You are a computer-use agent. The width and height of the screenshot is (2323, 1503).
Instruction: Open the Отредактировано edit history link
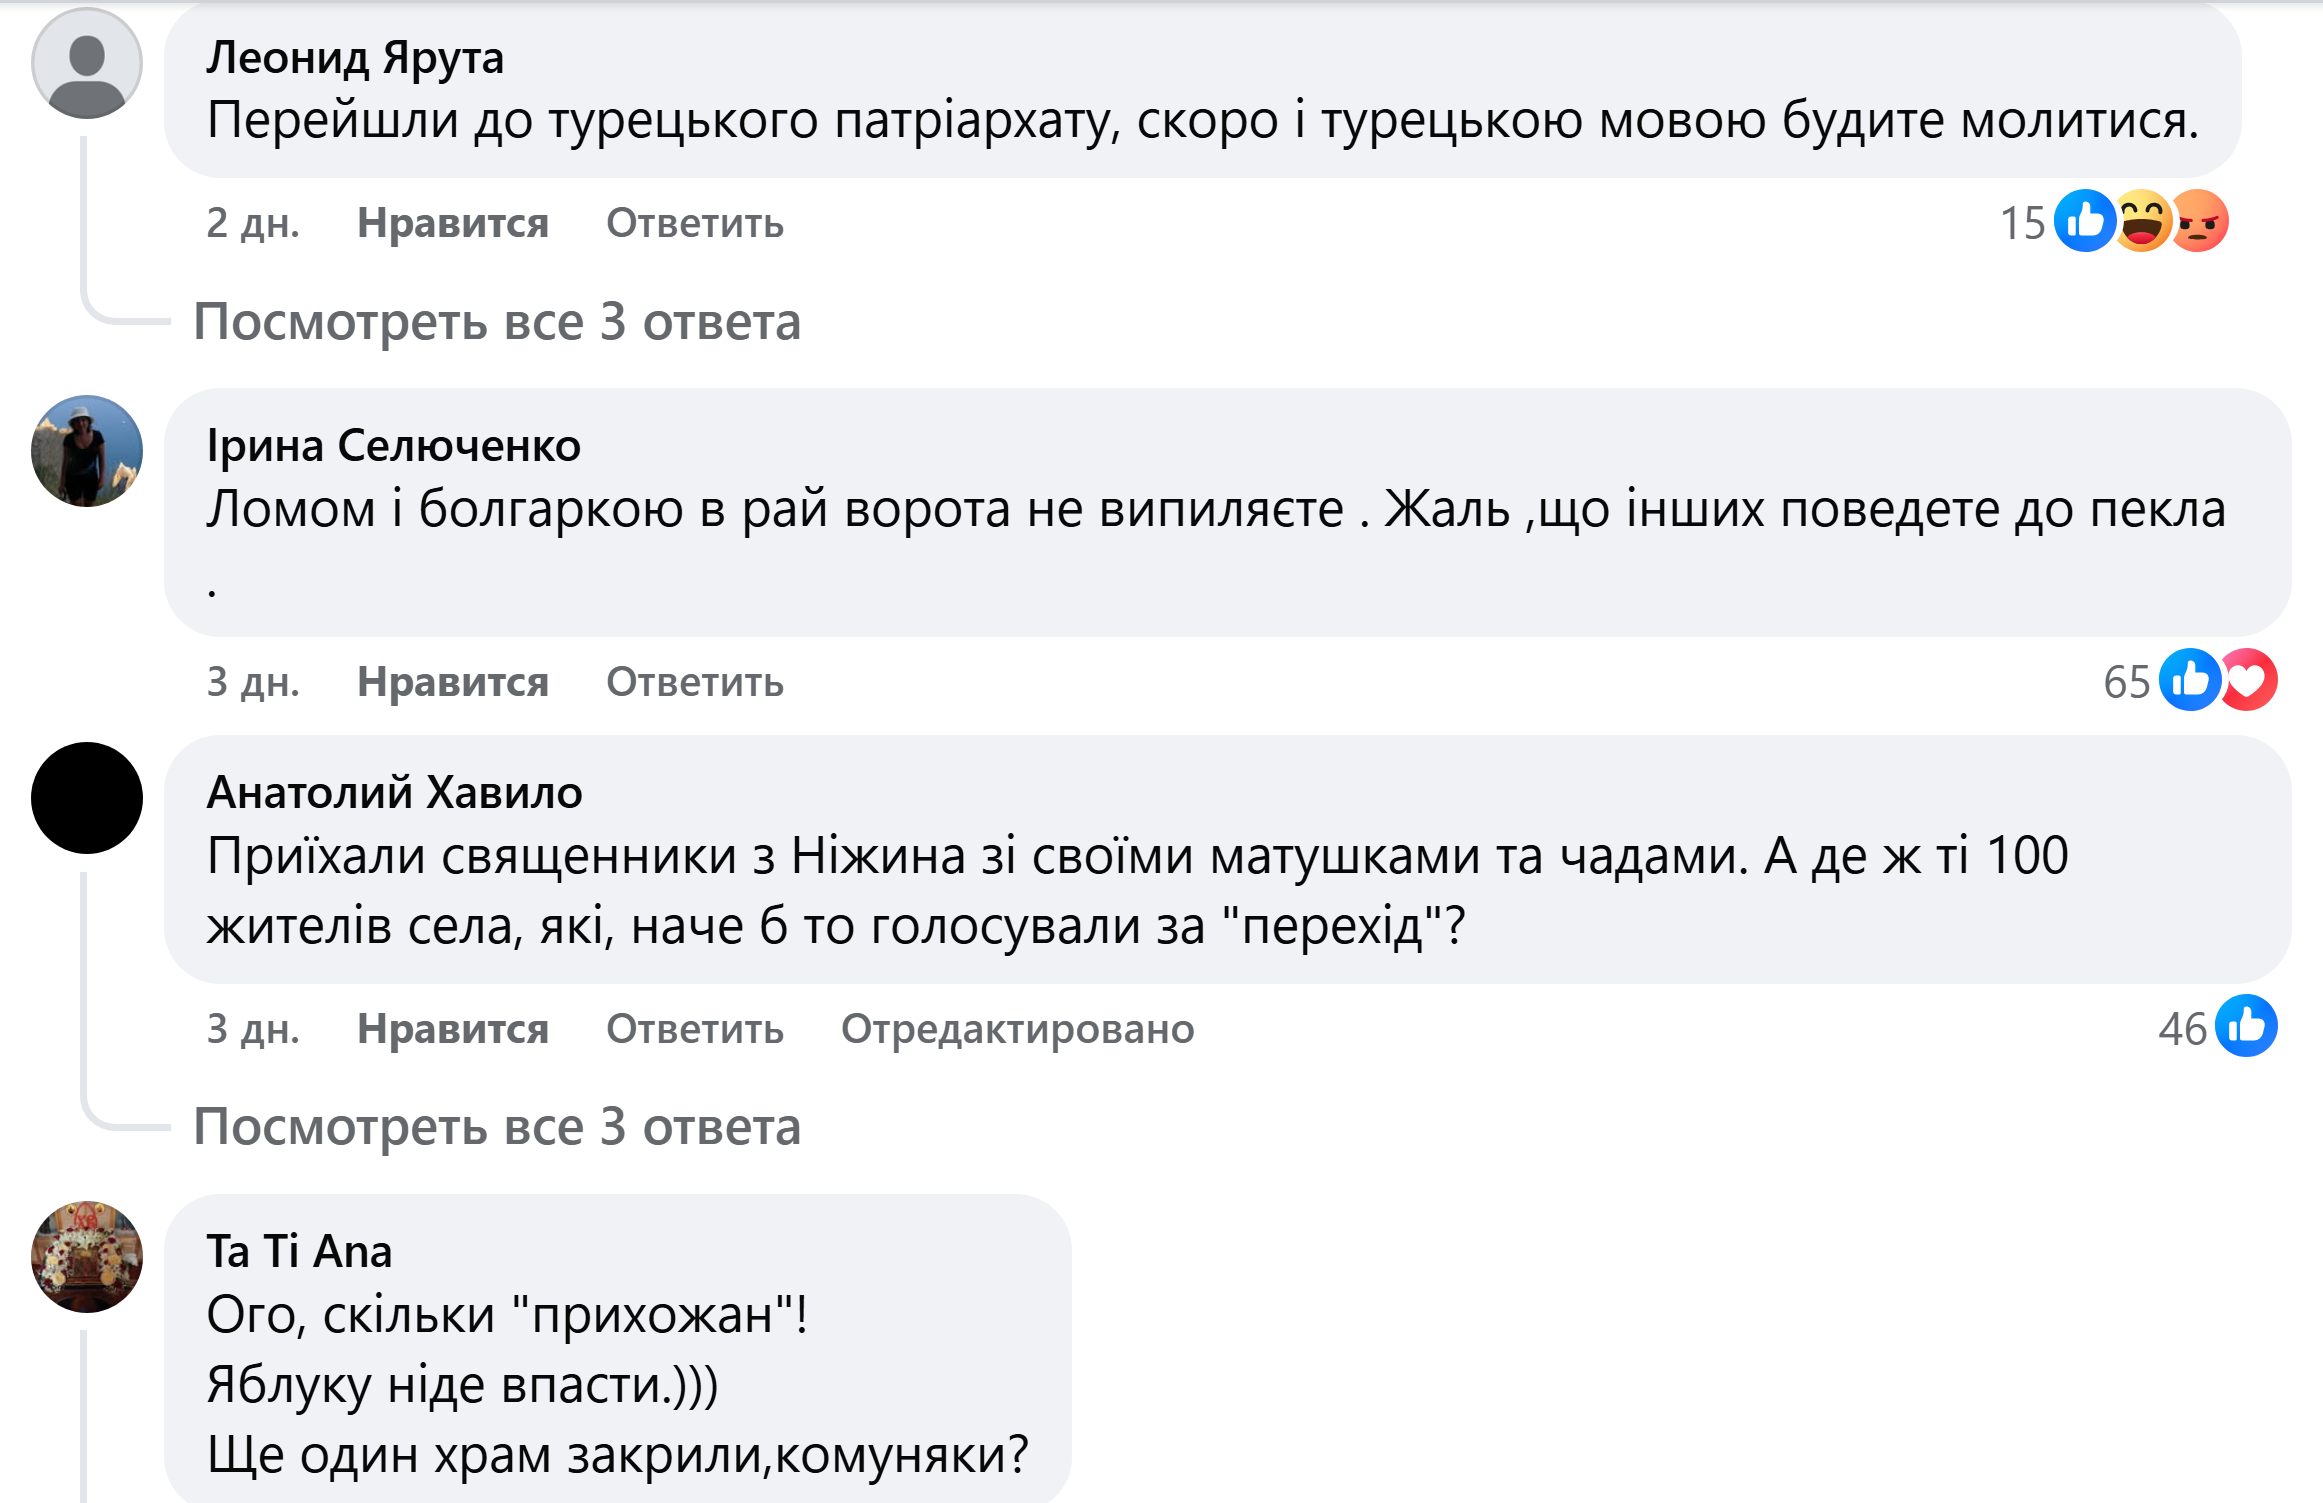(x=1017, y=1029)
